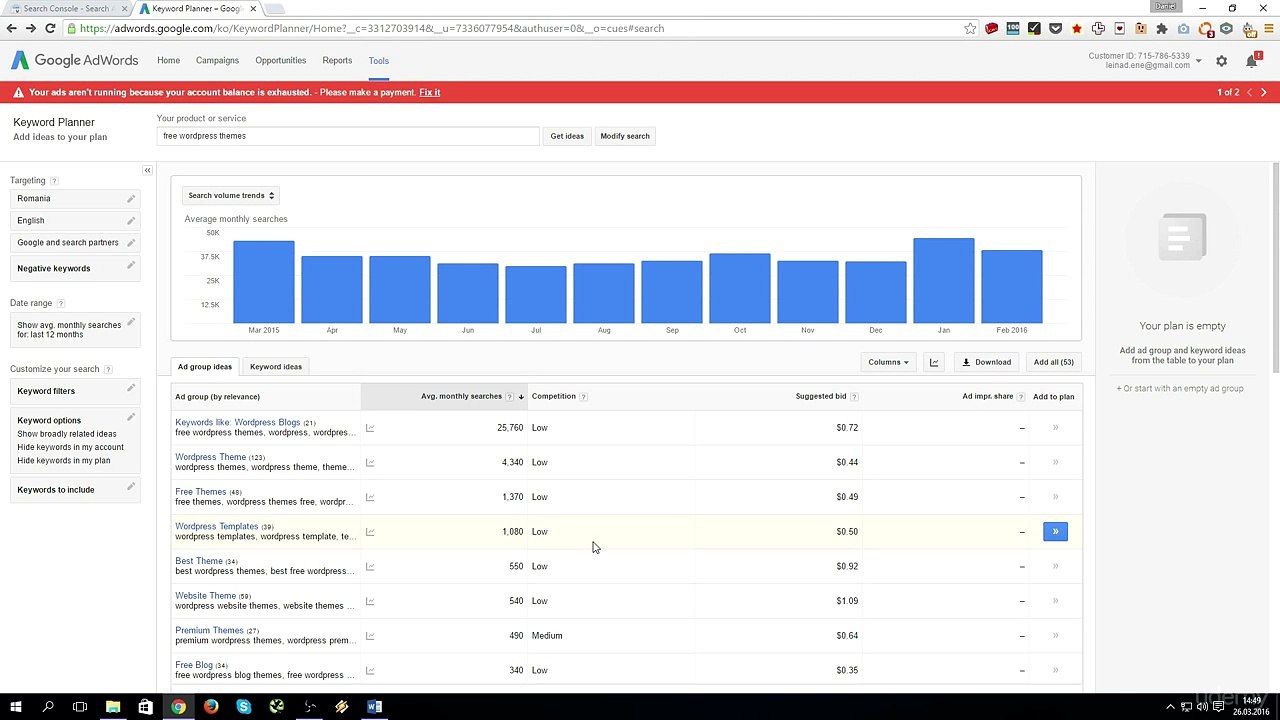Open the Reports menu

click(337, 60)
